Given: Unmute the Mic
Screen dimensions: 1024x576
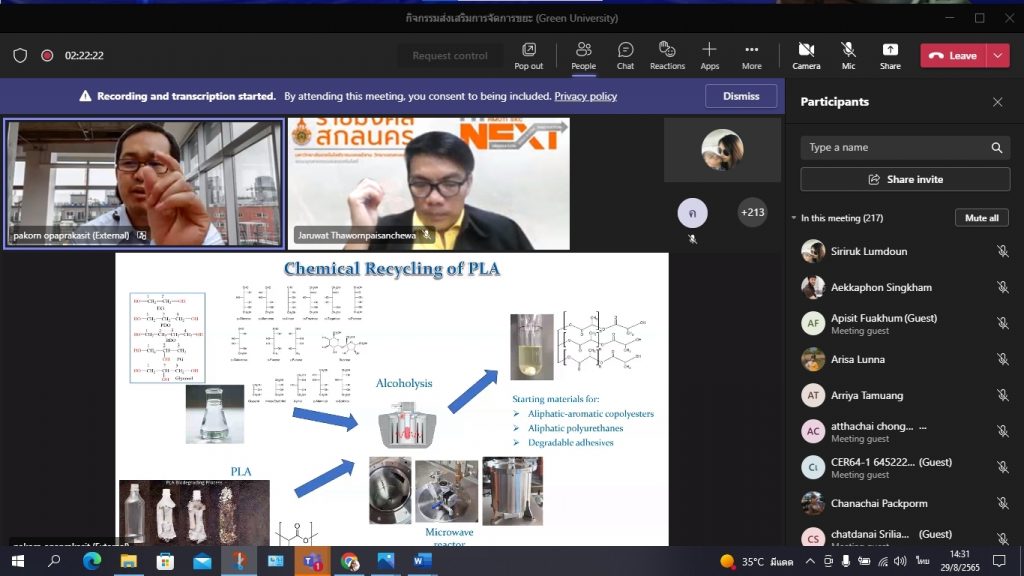Looking at the screenshot, I should 848,55.
